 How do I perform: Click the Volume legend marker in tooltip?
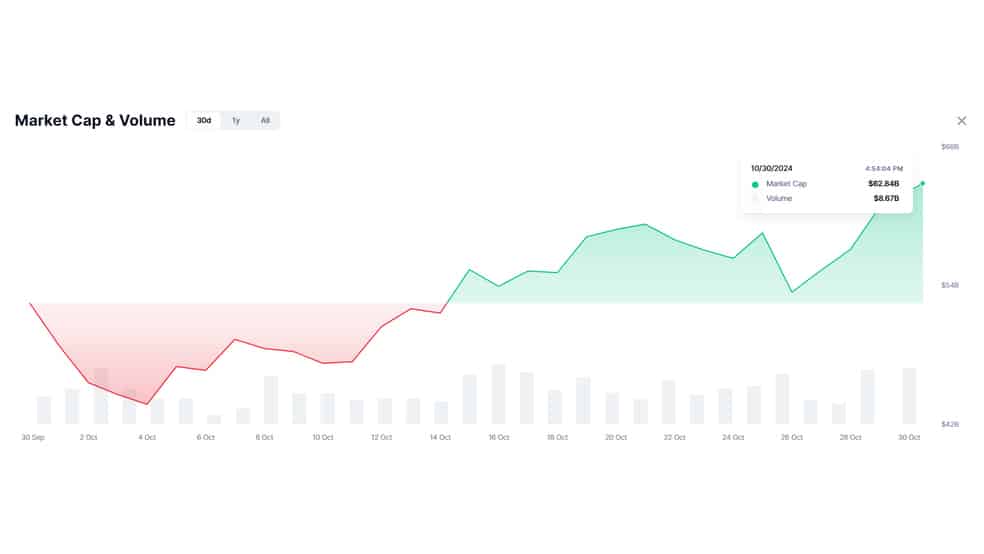click(x=755, y=199)
